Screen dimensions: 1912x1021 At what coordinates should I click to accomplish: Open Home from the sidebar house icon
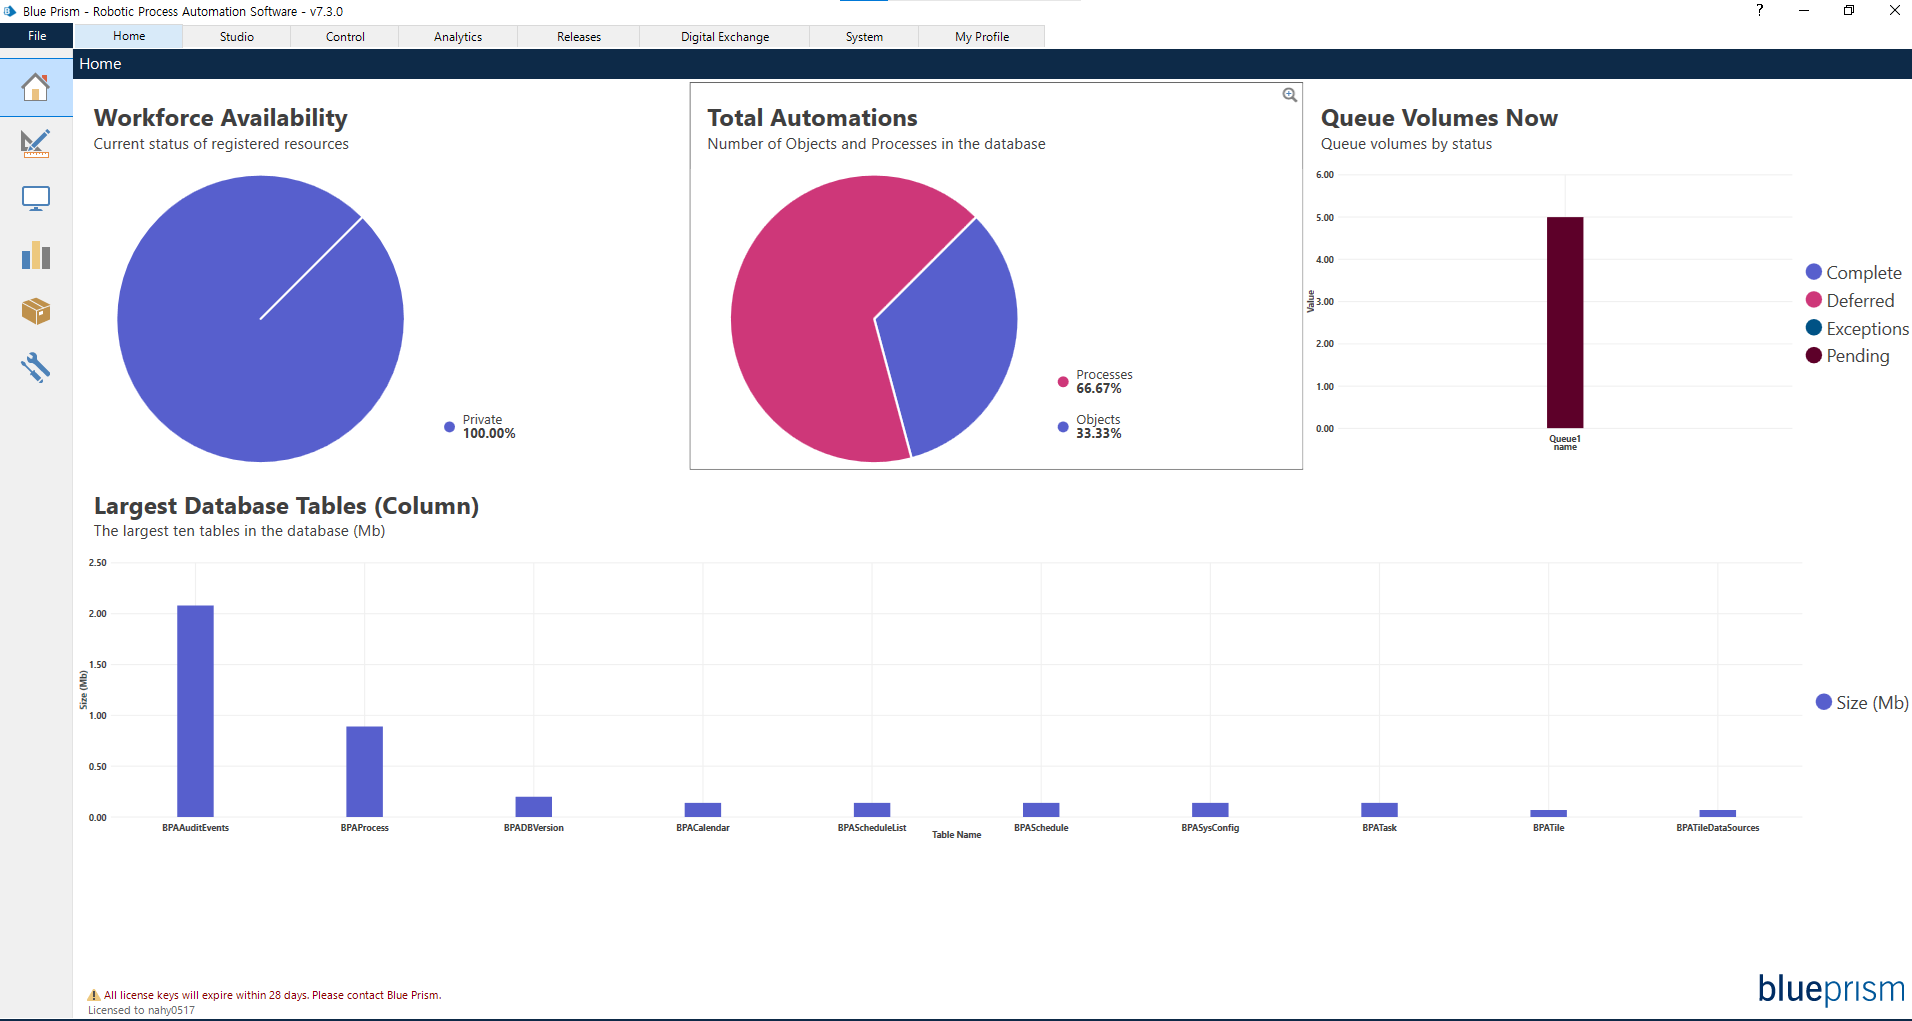coord(36,88)
